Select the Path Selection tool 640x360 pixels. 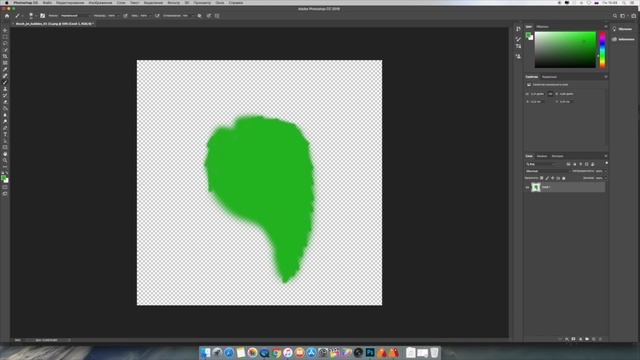click(5, 140)
